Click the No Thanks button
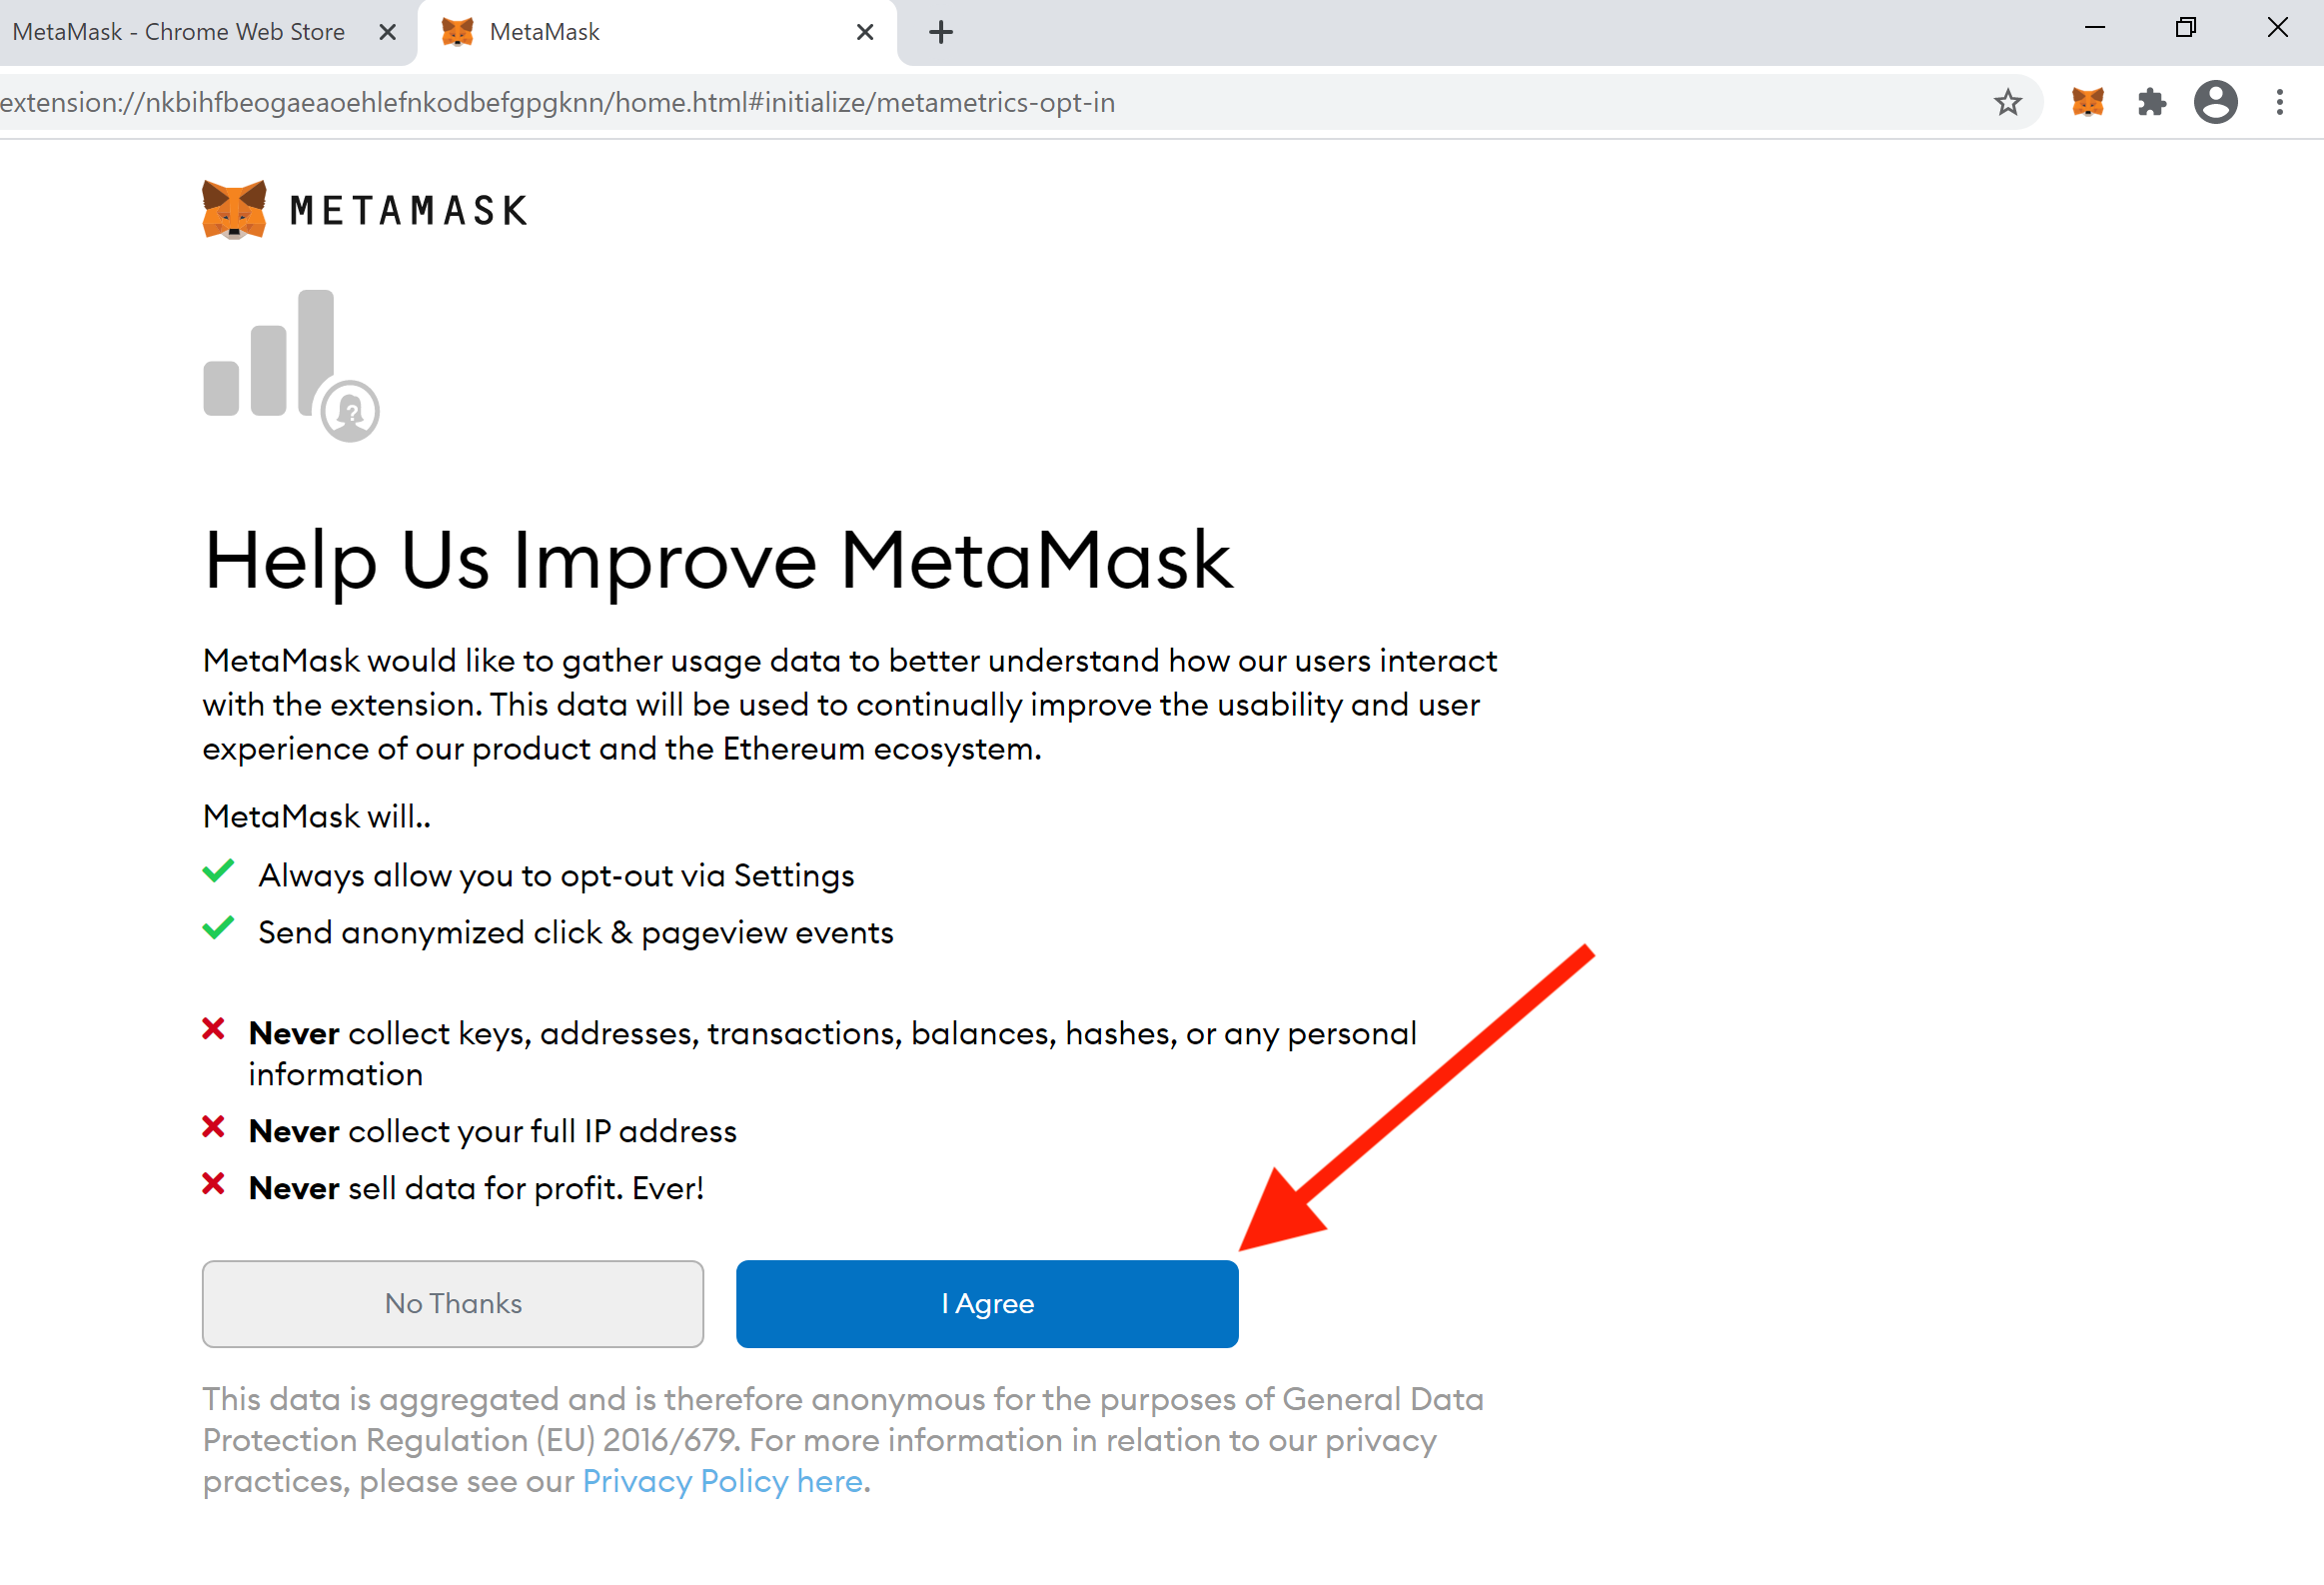Screen dimensions: 2324x1585 [x=452, y=1304]
